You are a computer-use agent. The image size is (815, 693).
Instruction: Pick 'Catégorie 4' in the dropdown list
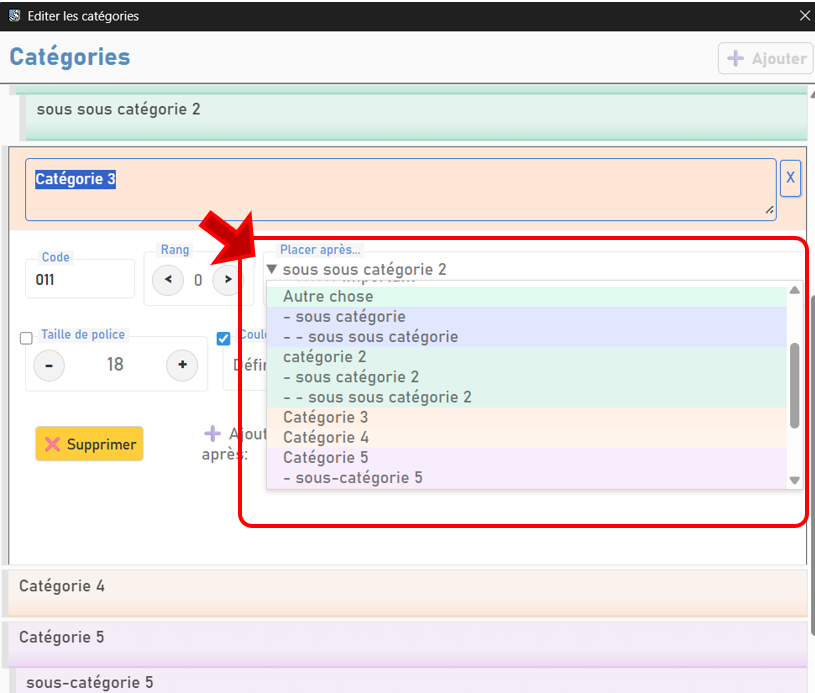[x=526, y=438]
